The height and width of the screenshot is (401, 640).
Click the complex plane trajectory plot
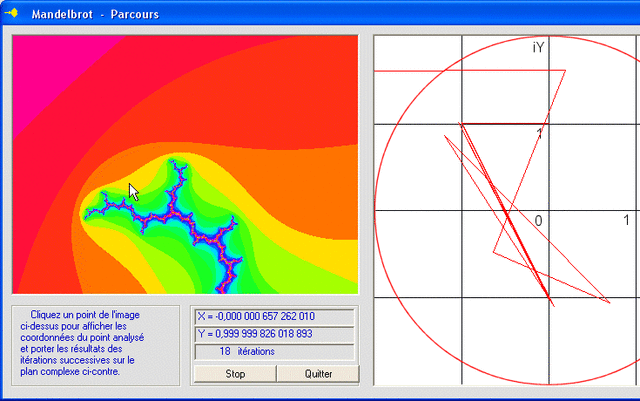tap(507, 210)
